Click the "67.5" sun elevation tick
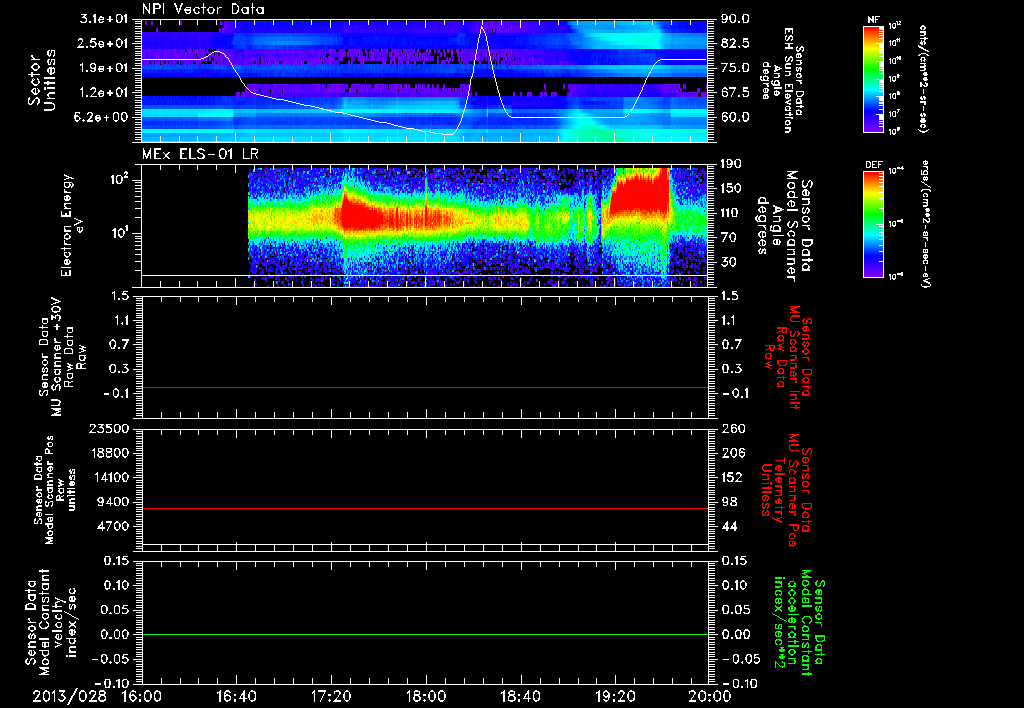 point(735,93)
